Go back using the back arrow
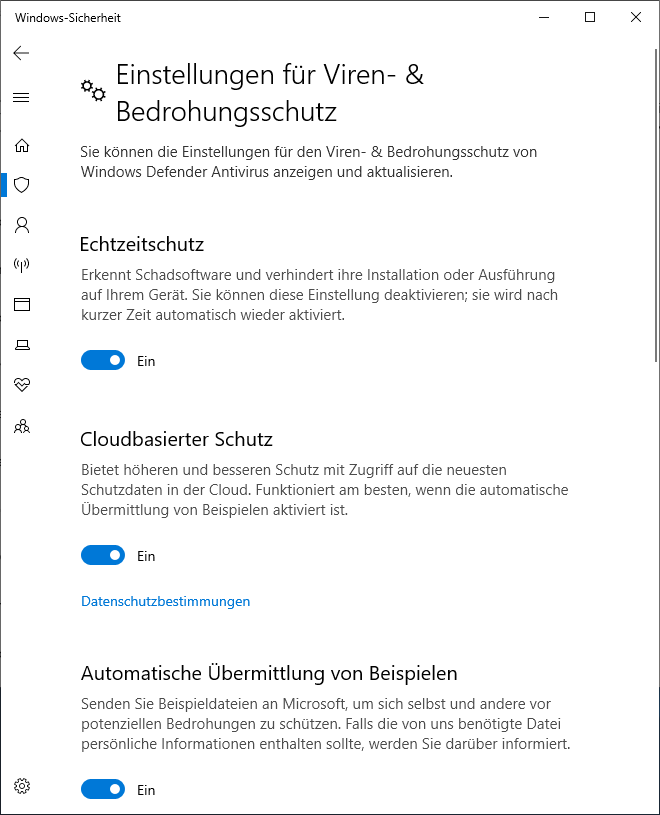The width and height of the screenshot is (660, 815). point(21,53)
